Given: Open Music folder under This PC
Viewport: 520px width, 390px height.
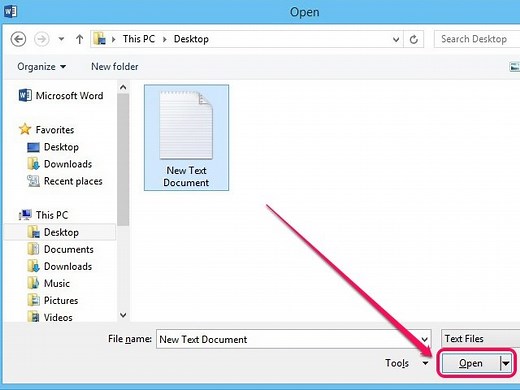Looking at the screenshot, I should click(49, 283).
